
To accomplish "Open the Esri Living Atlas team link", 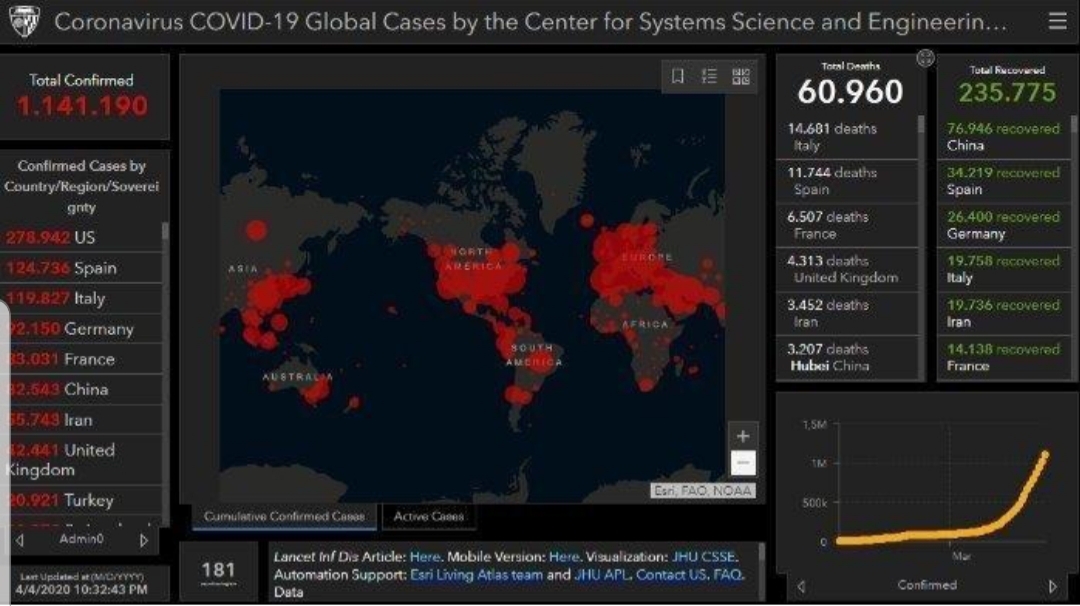I will pyautogui.click(x=476, y=575).
